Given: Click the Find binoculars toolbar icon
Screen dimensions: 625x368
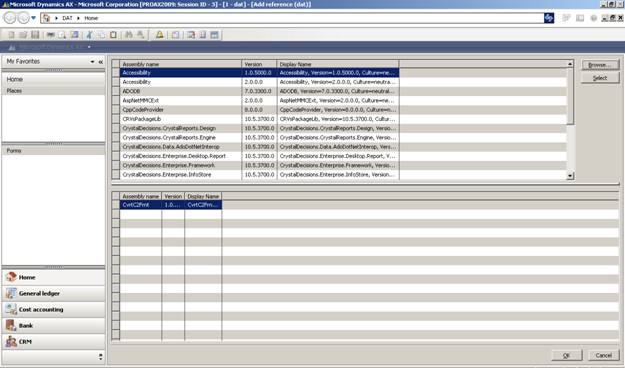Looking at the screenshot, I should (x=128, y=35).
